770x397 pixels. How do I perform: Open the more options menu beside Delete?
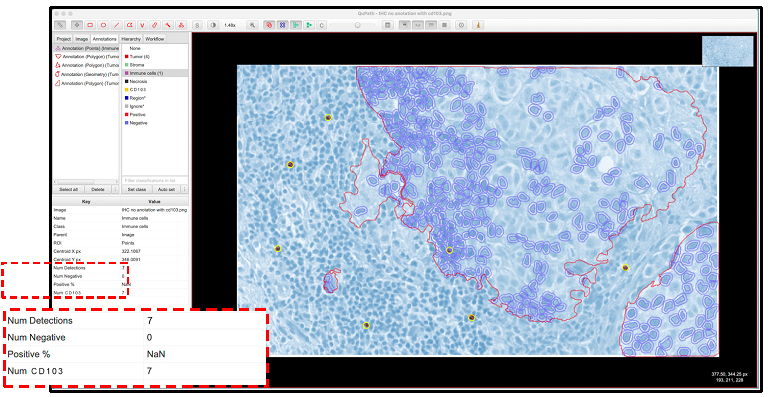tap(115, 189)
